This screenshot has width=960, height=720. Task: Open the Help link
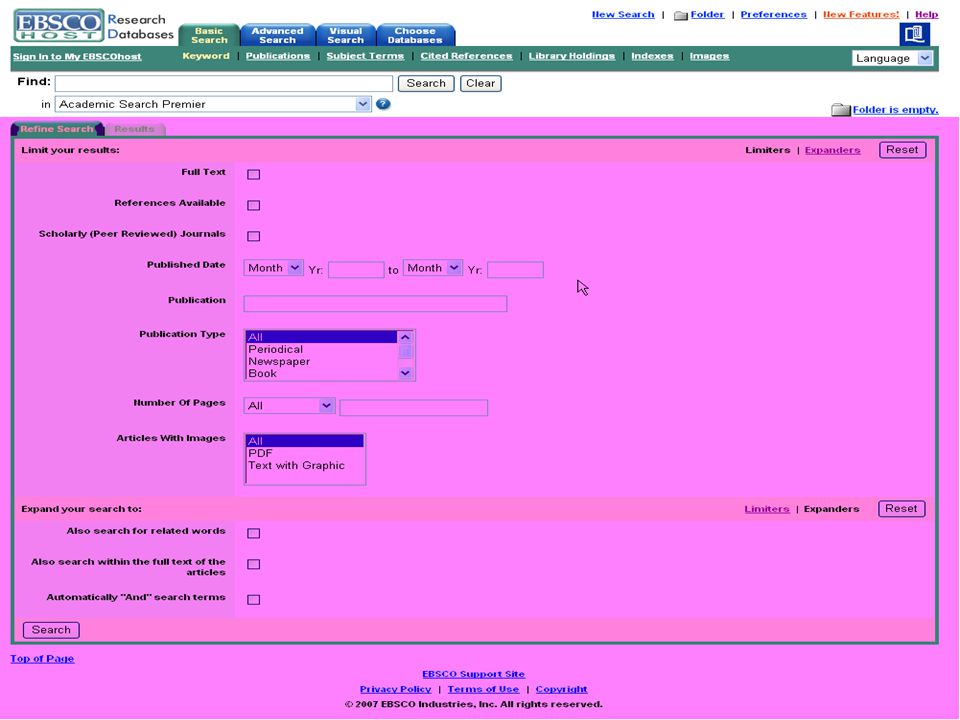pos(926,14)
